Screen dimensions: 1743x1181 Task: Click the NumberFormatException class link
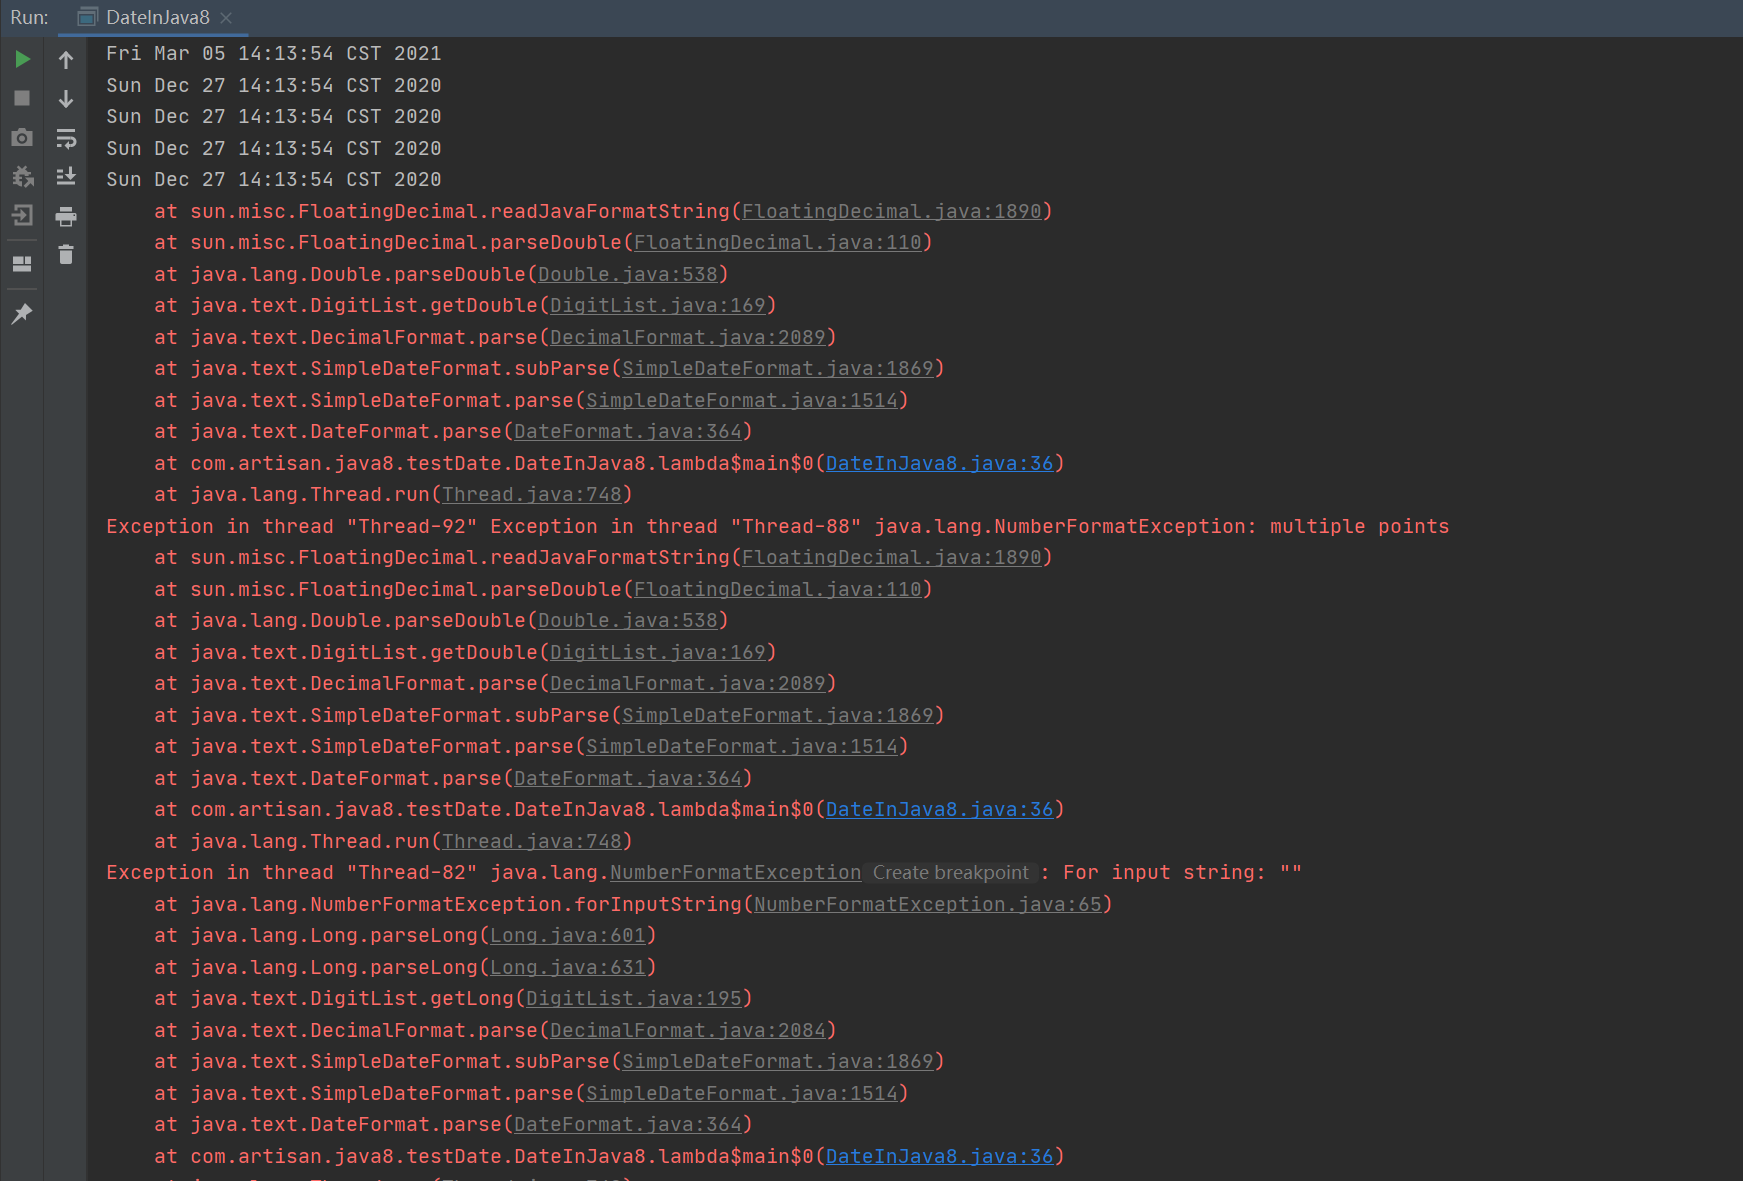click(735, 872)
